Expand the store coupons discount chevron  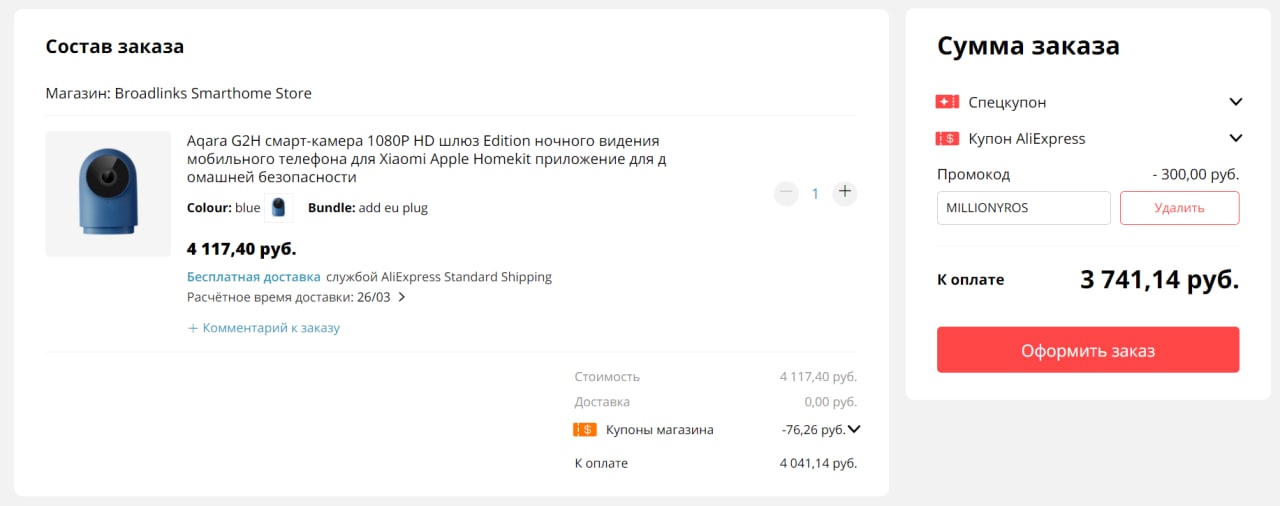click(854, 430)
